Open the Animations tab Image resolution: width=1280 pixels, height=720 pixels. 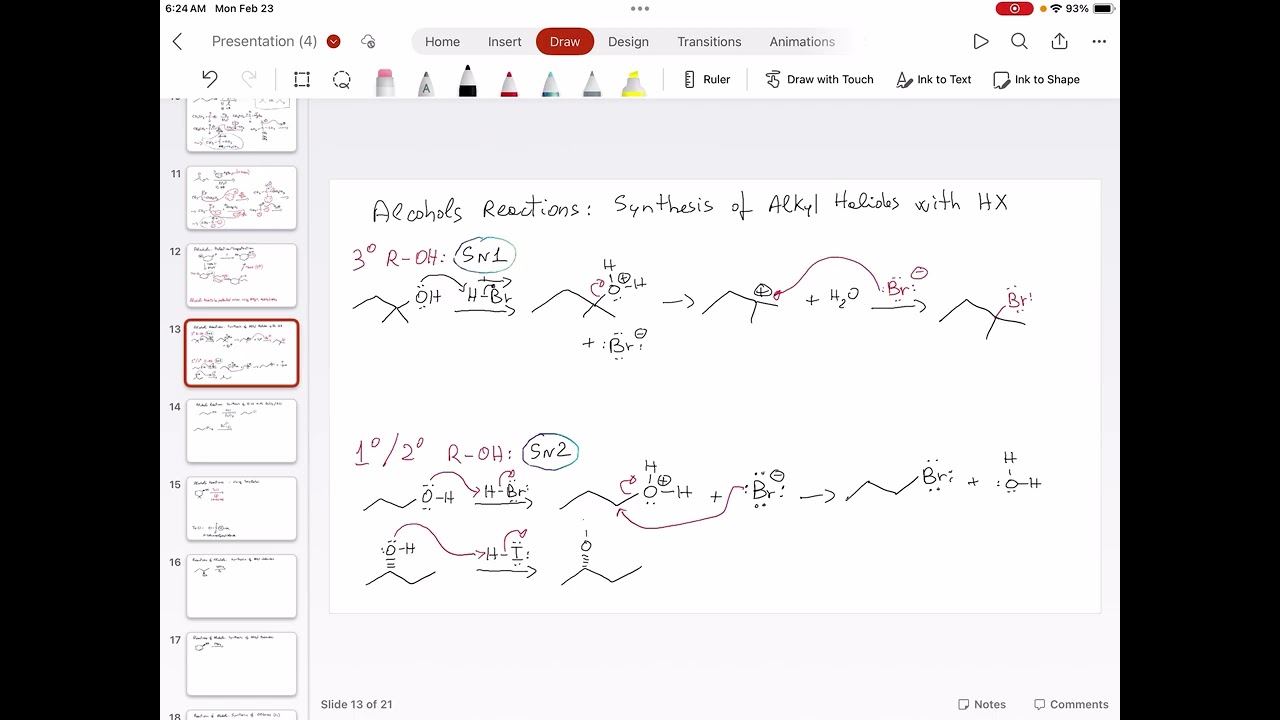tap(802, 41)
